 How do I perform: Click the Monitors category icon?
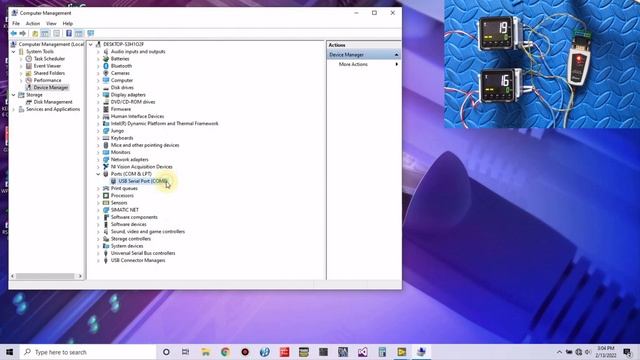[106, 153]
